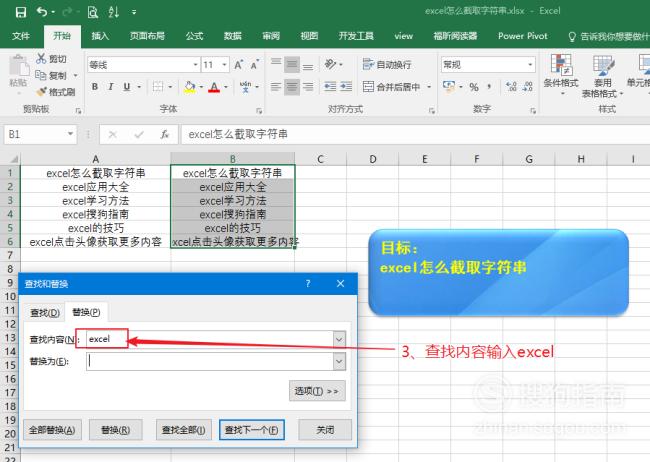Screen dimensions: 650x462
Task: Click the Borders icon
Action: click(x=158, y=87)
